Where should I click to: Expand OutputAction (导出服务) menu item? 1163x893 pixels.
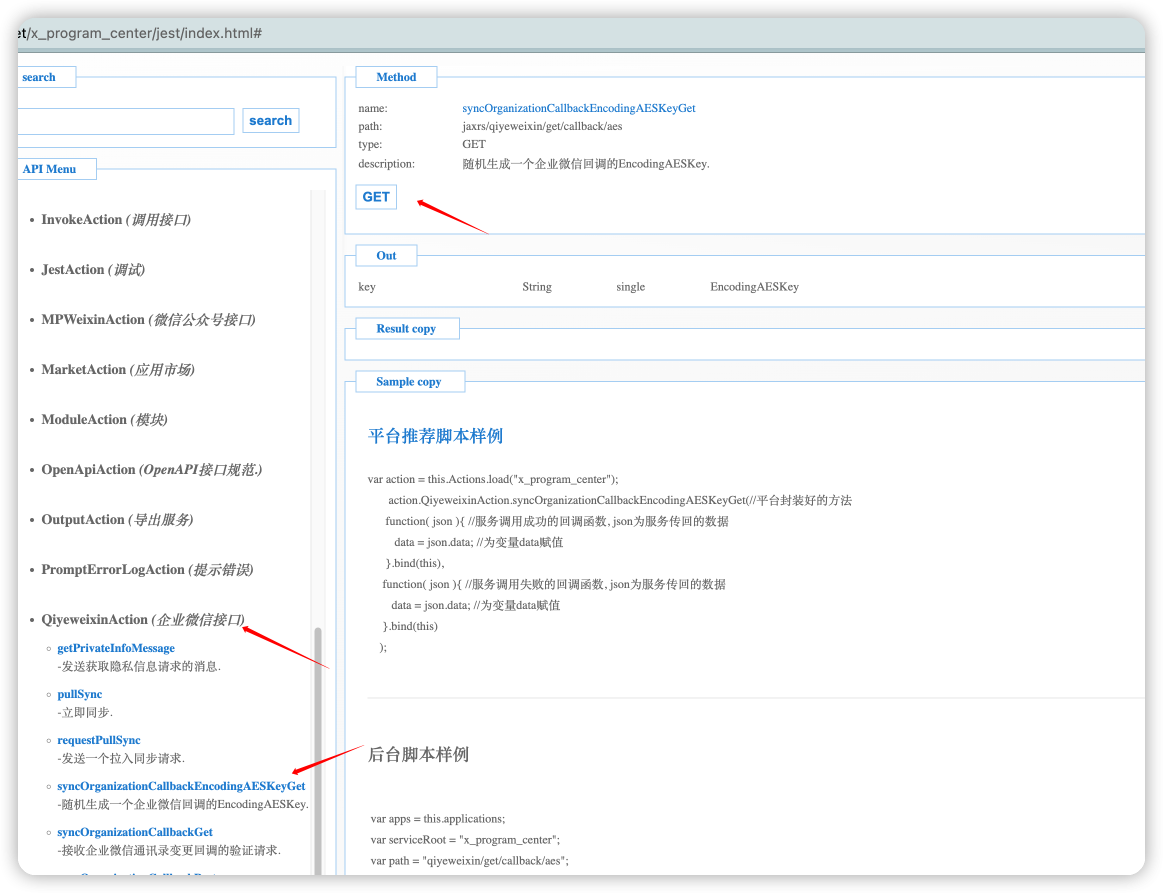117,520
